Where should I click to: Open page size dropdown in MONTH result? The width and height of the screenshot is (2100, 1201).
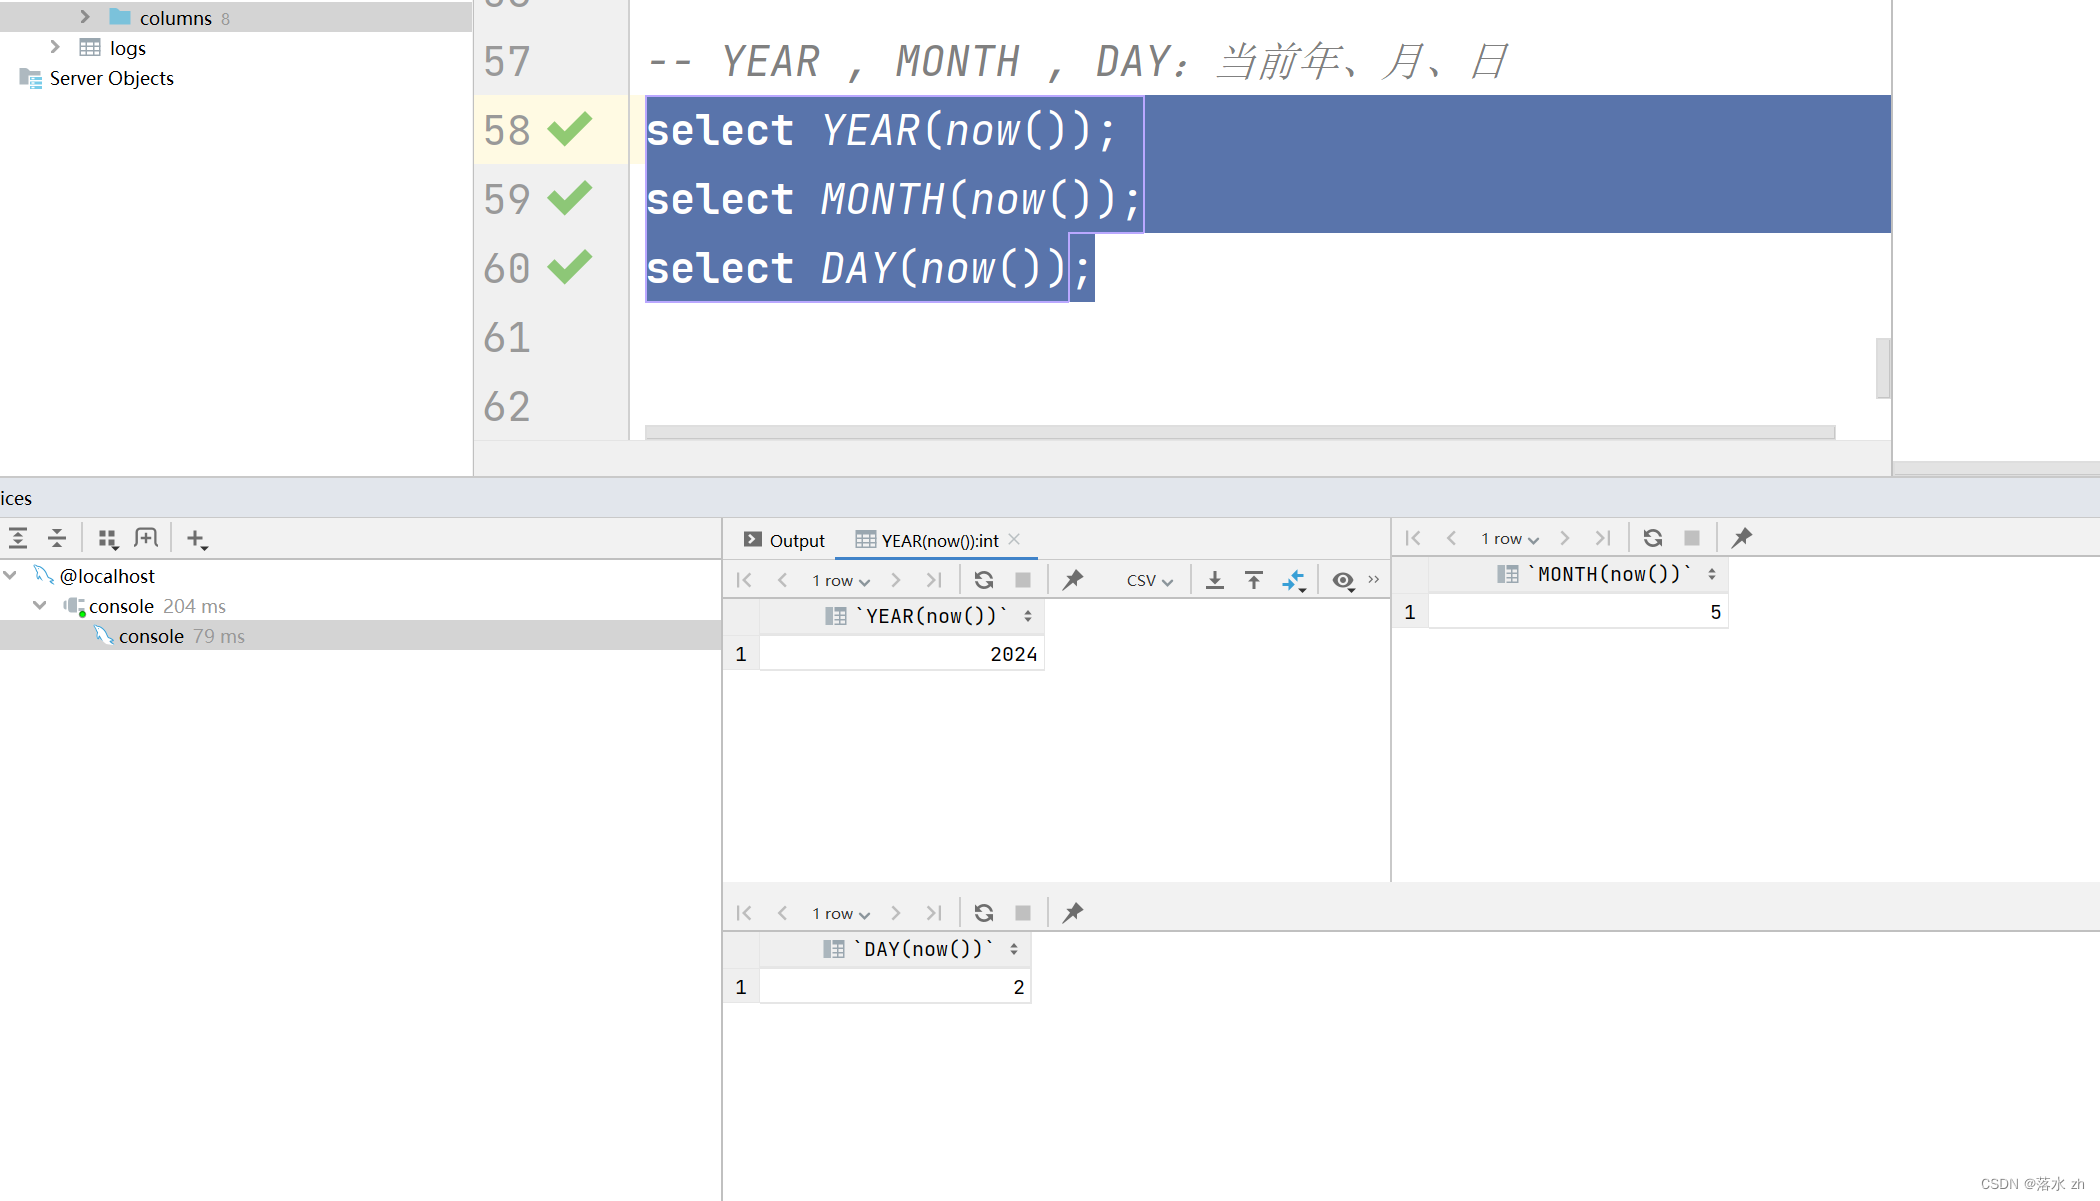(x=1510, y=538)
